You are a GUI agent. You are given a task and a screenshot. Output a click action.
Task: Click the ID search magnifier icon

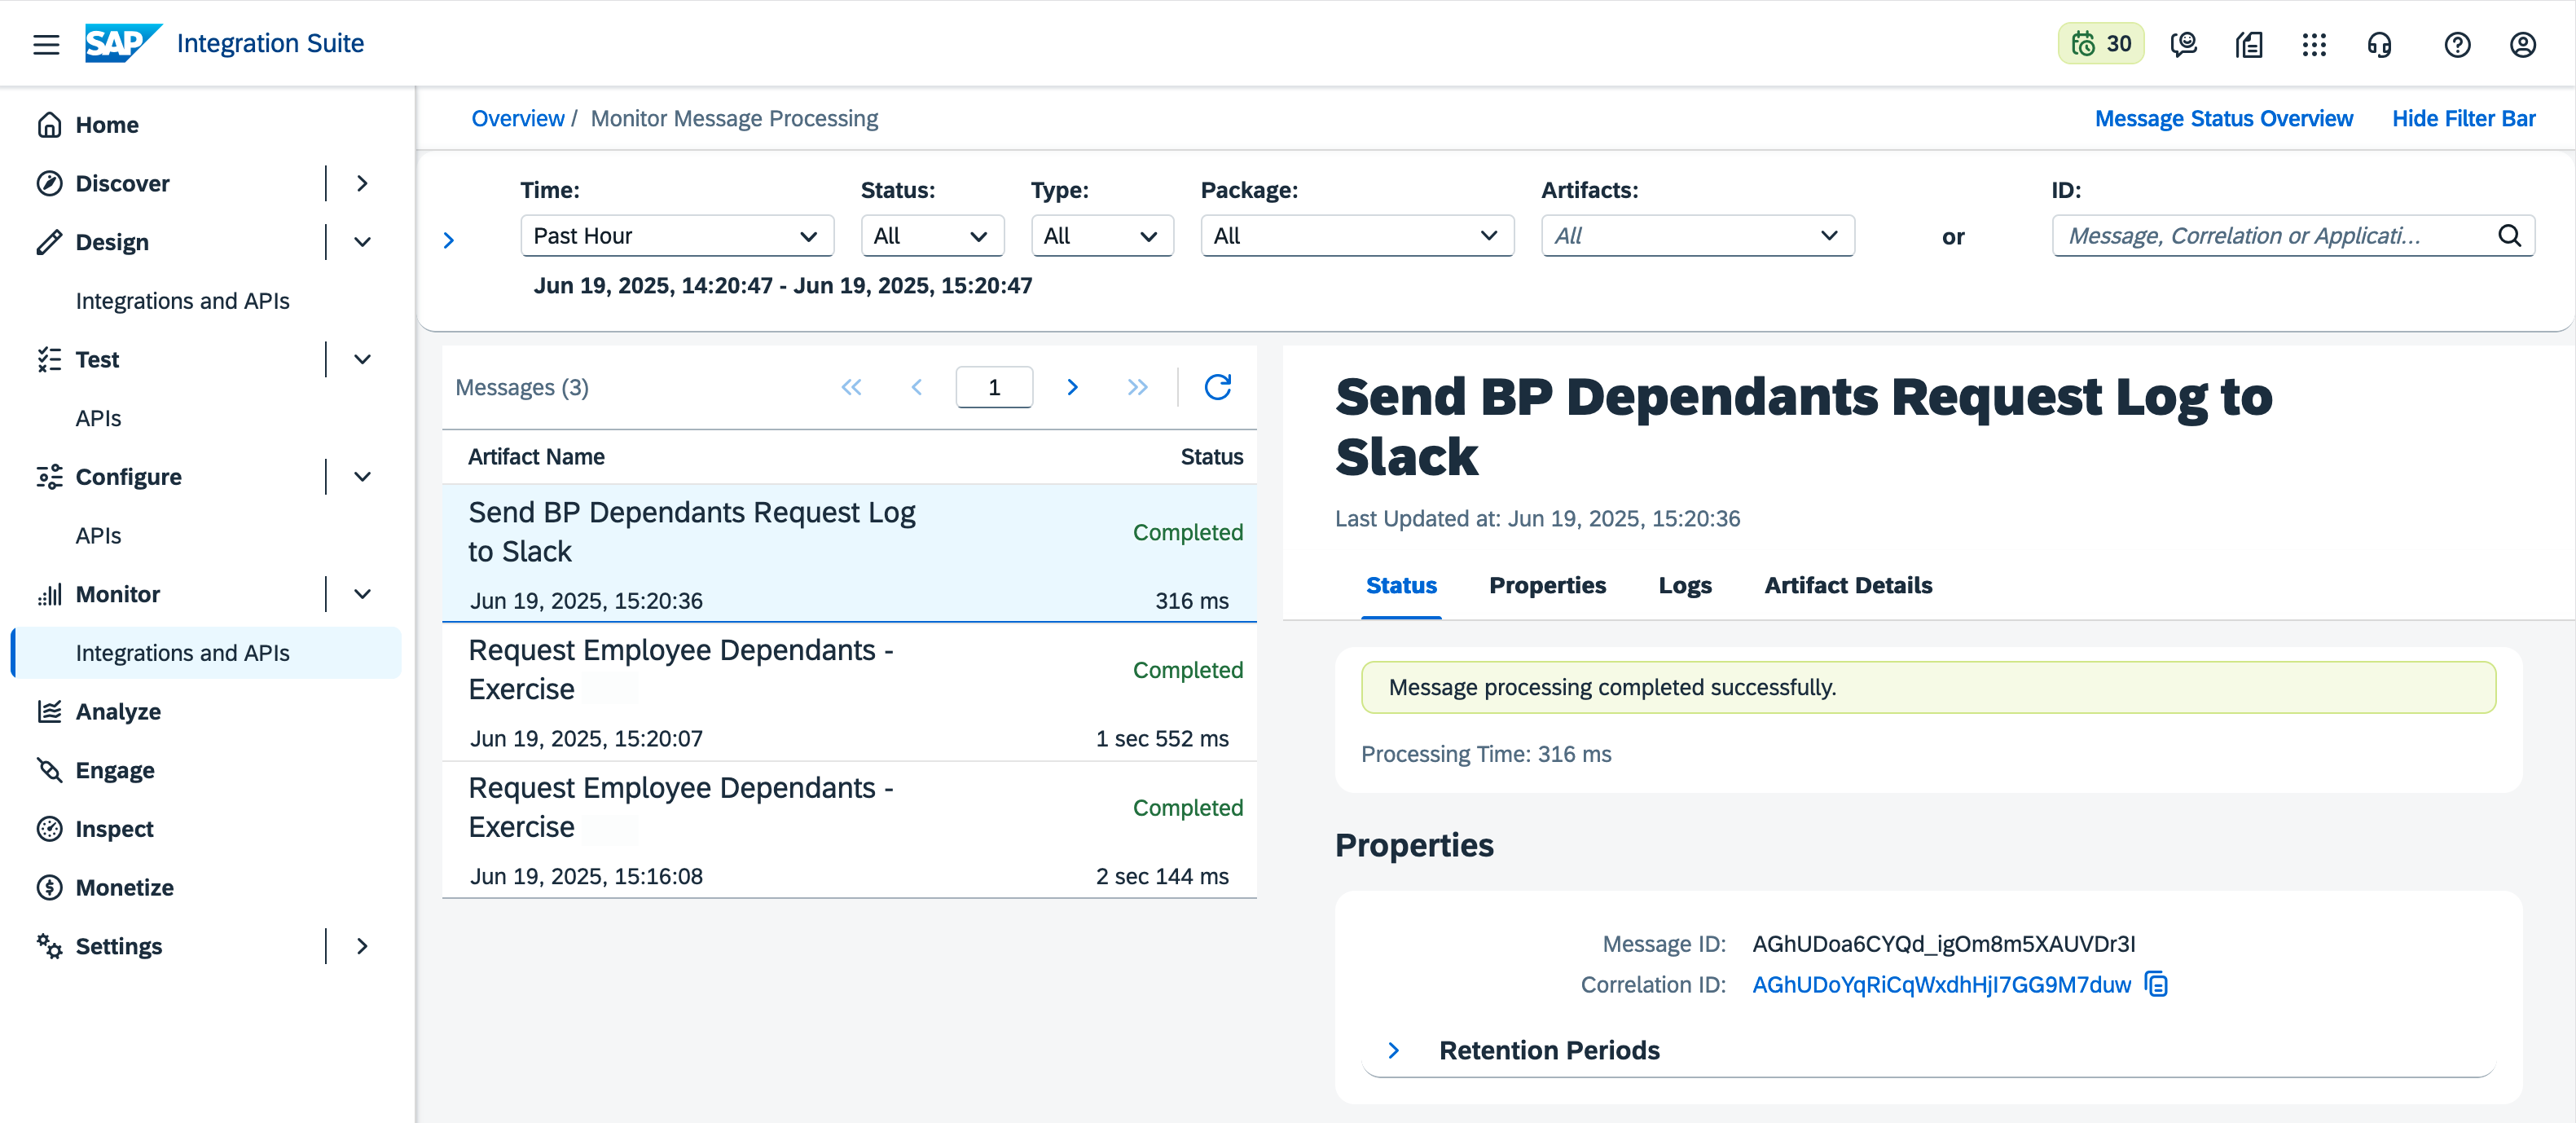pyautogui.click(x=2510, y=236)
